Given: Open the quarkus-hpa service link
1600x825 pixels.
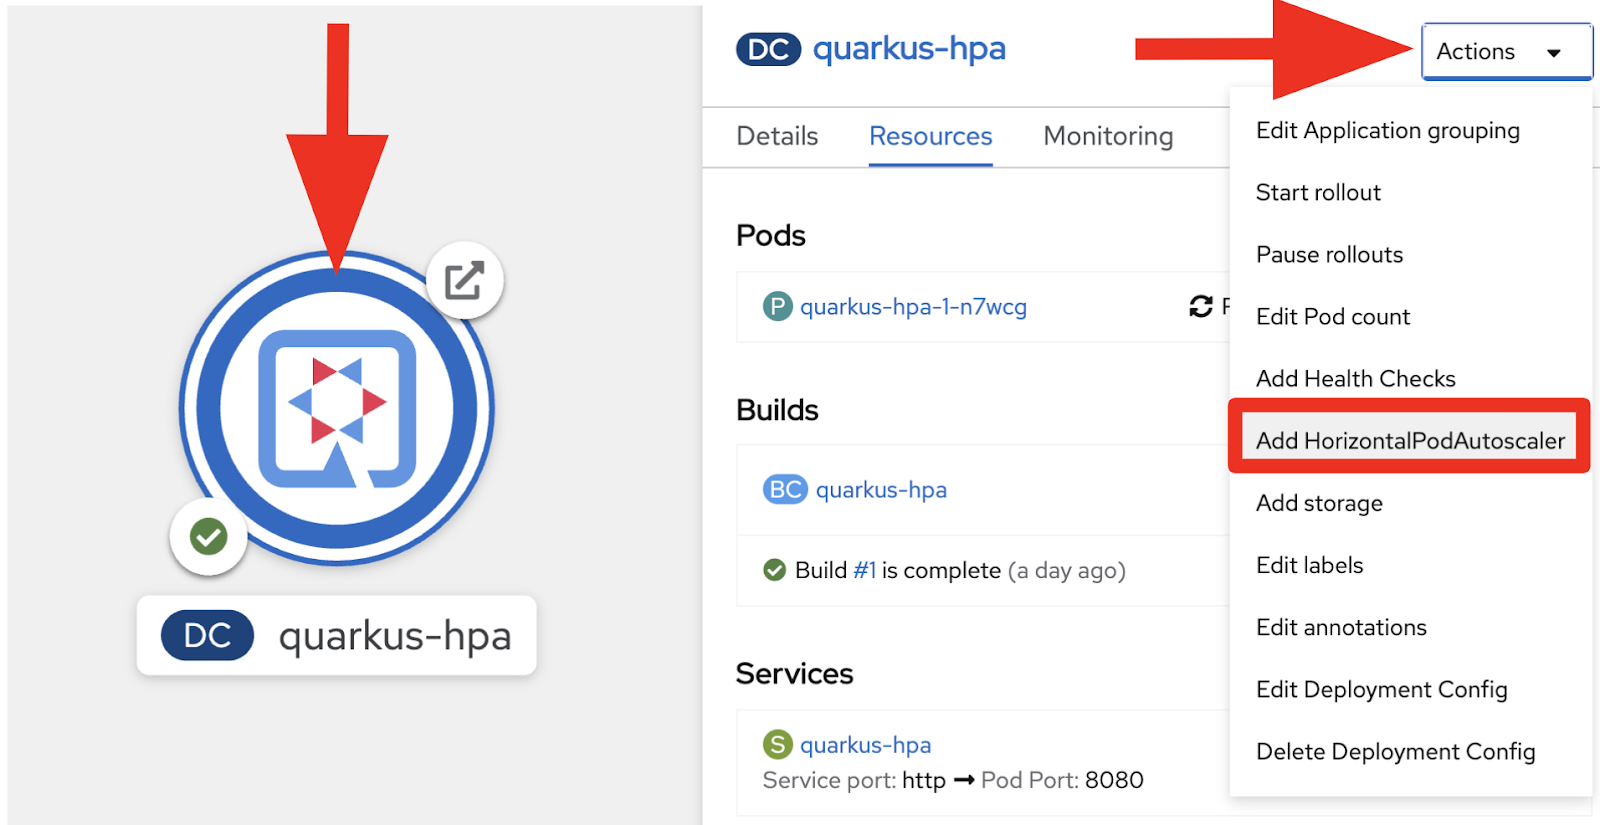Looking at the screenshot, I should [x=865, y=745].
